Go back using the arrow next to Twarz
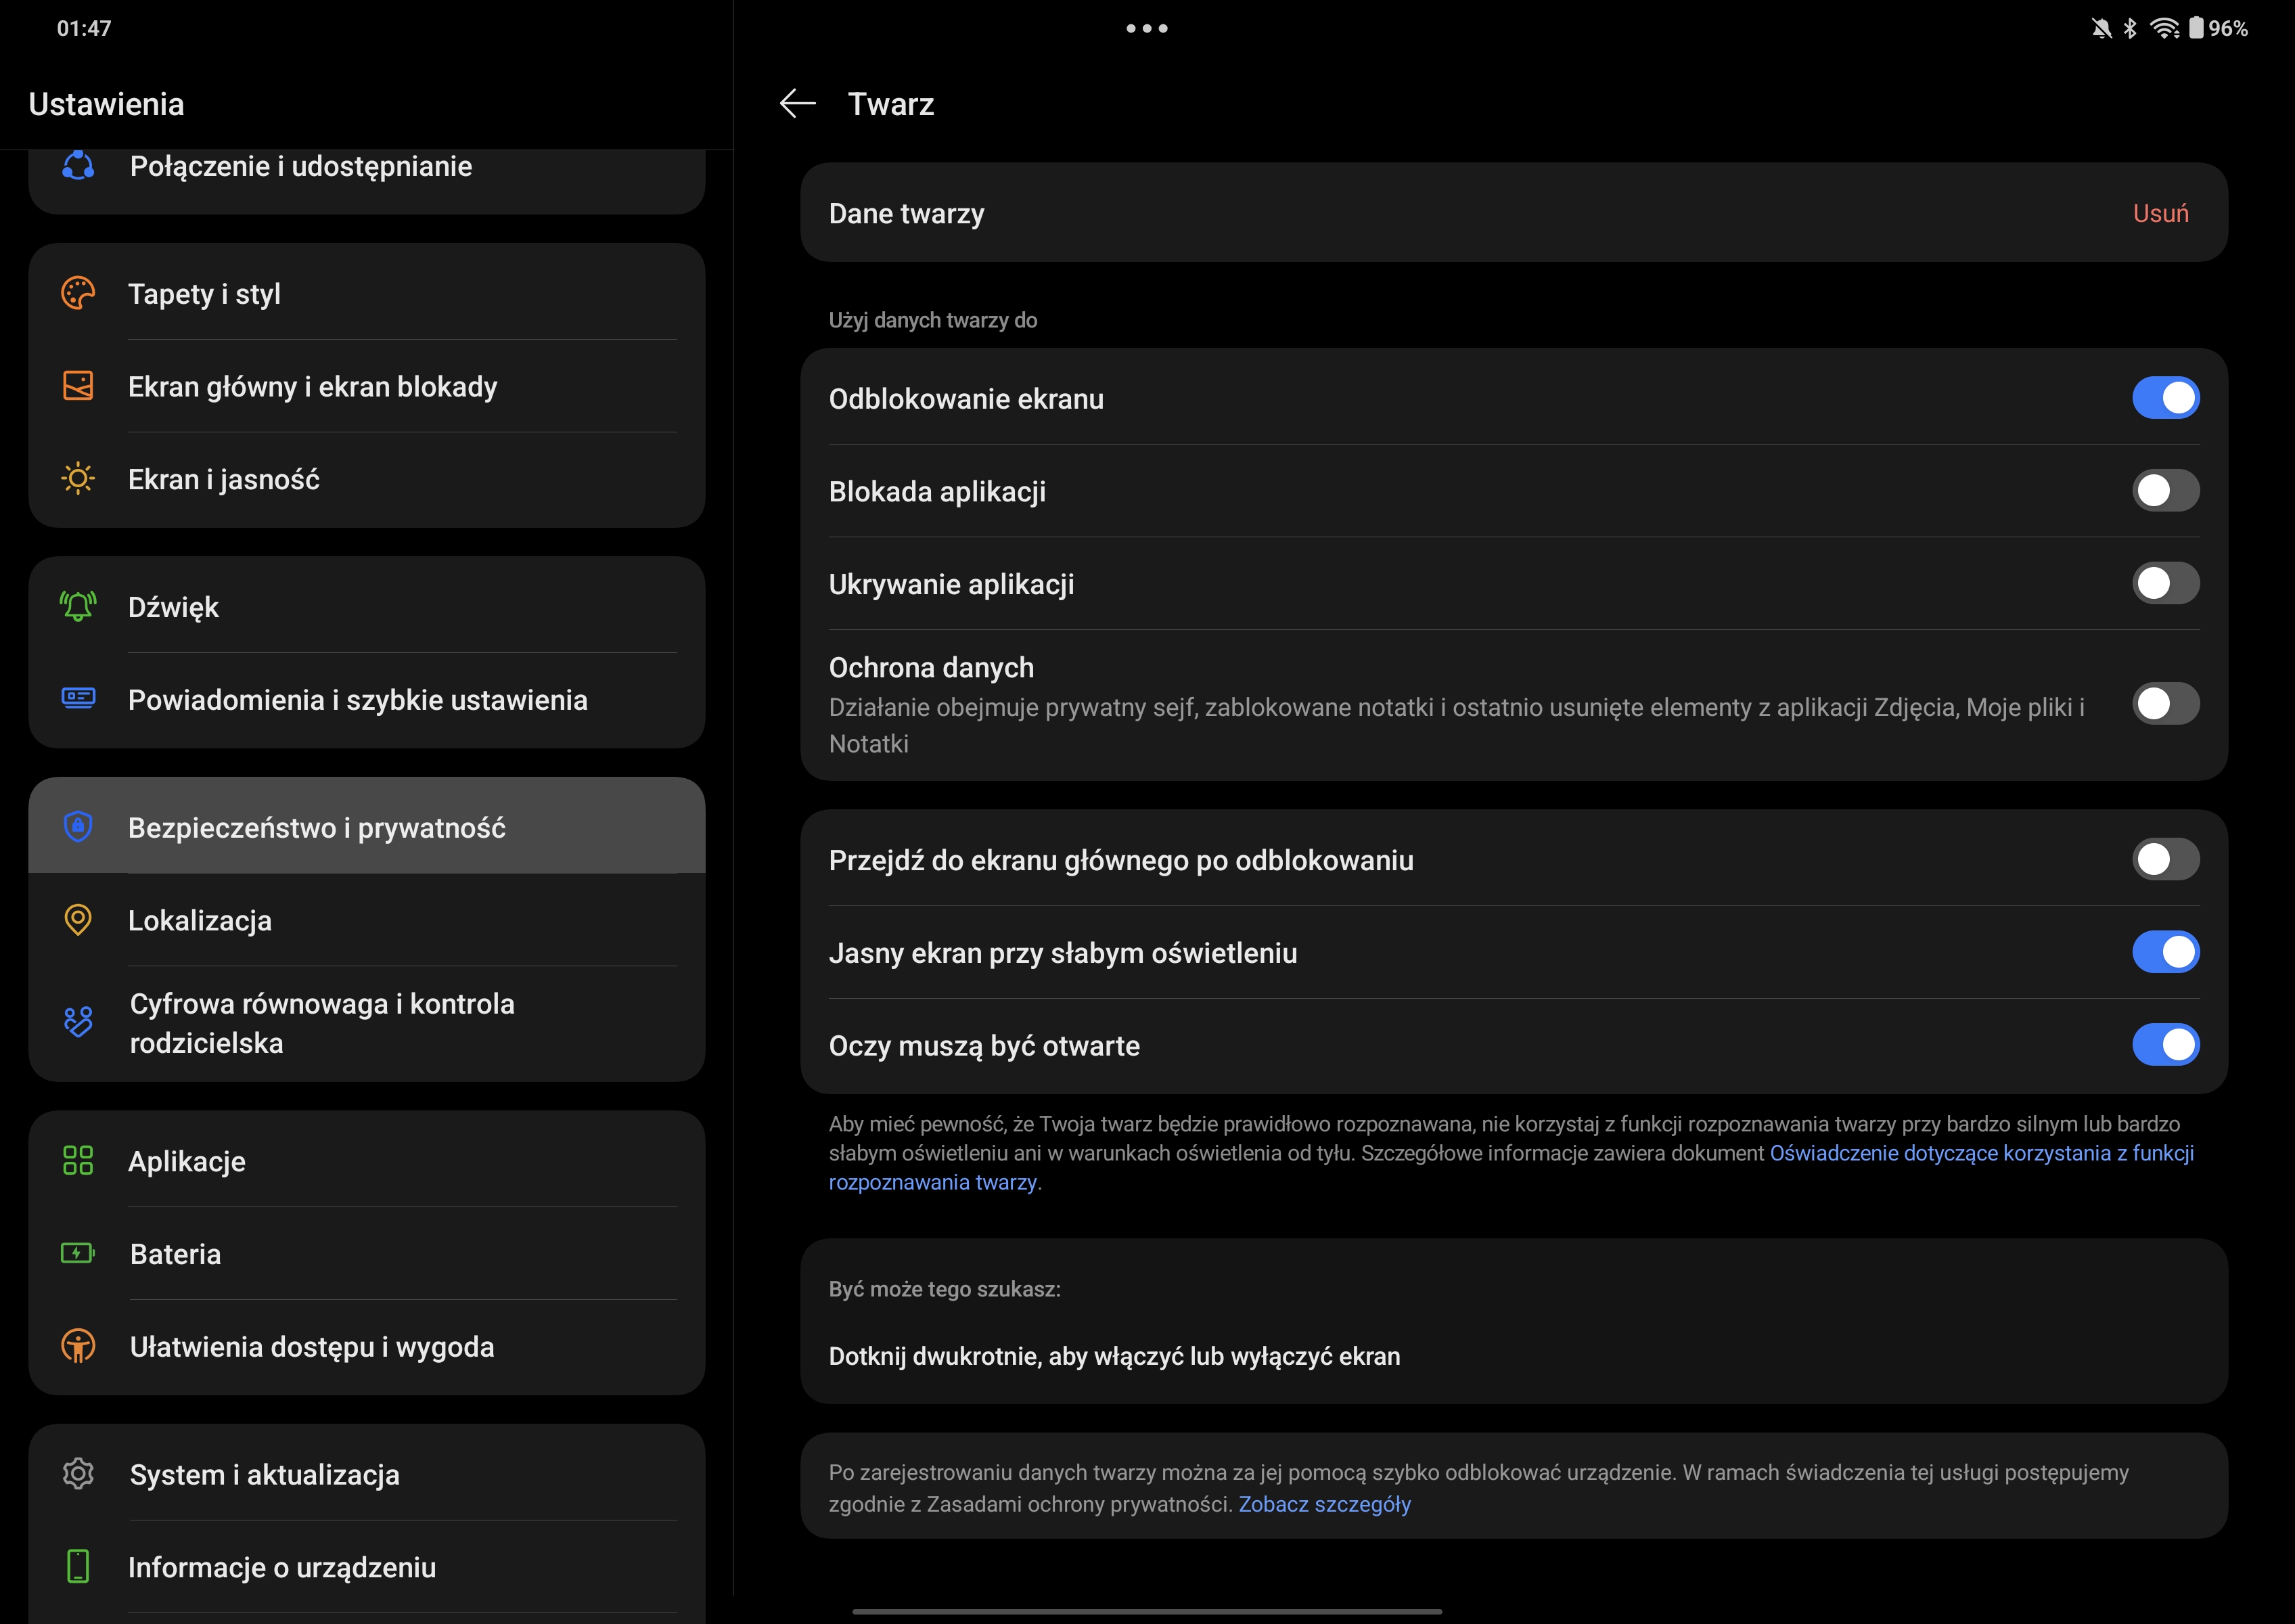Screen dimensions: 2295x1624 point(797,103)
